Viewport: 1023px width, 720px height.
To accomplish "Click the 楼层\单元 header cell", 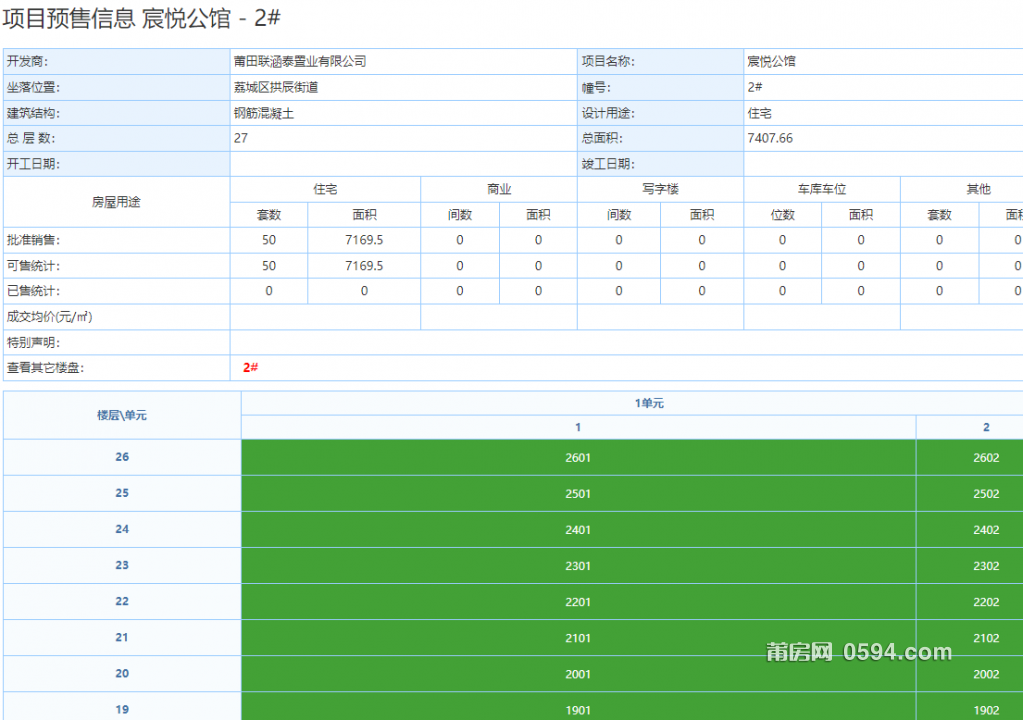I will 122,415.
